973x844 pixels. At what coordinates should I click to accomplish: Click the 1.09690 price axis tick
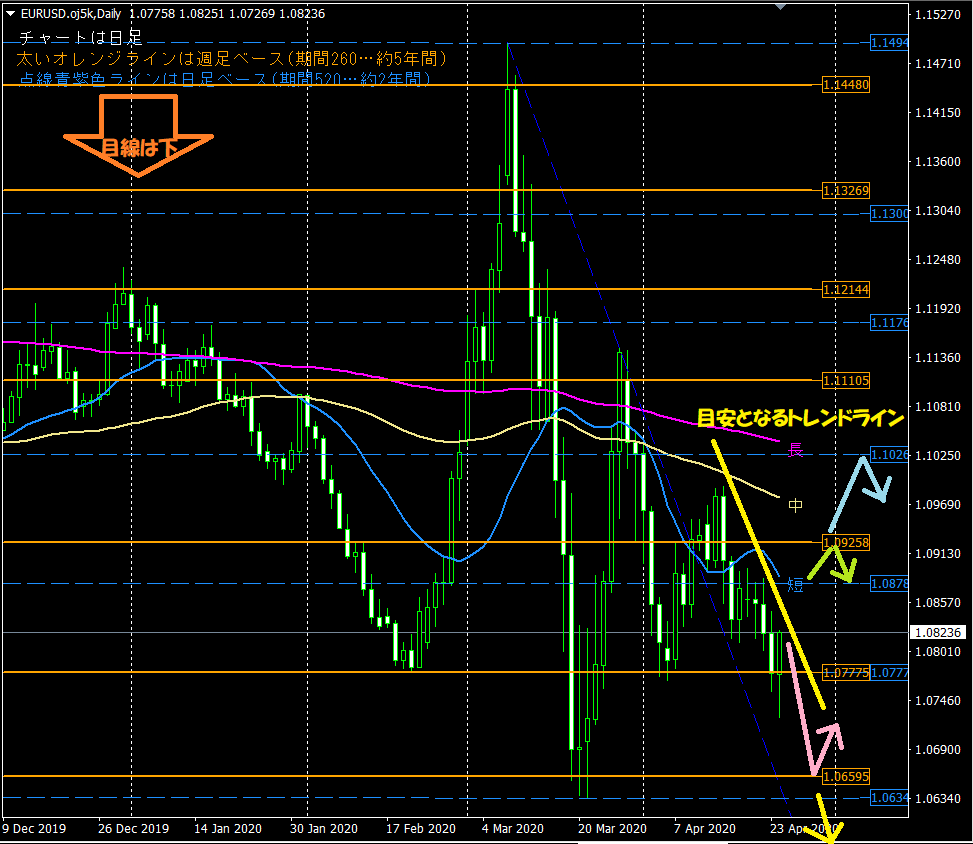tap(938, 505)
